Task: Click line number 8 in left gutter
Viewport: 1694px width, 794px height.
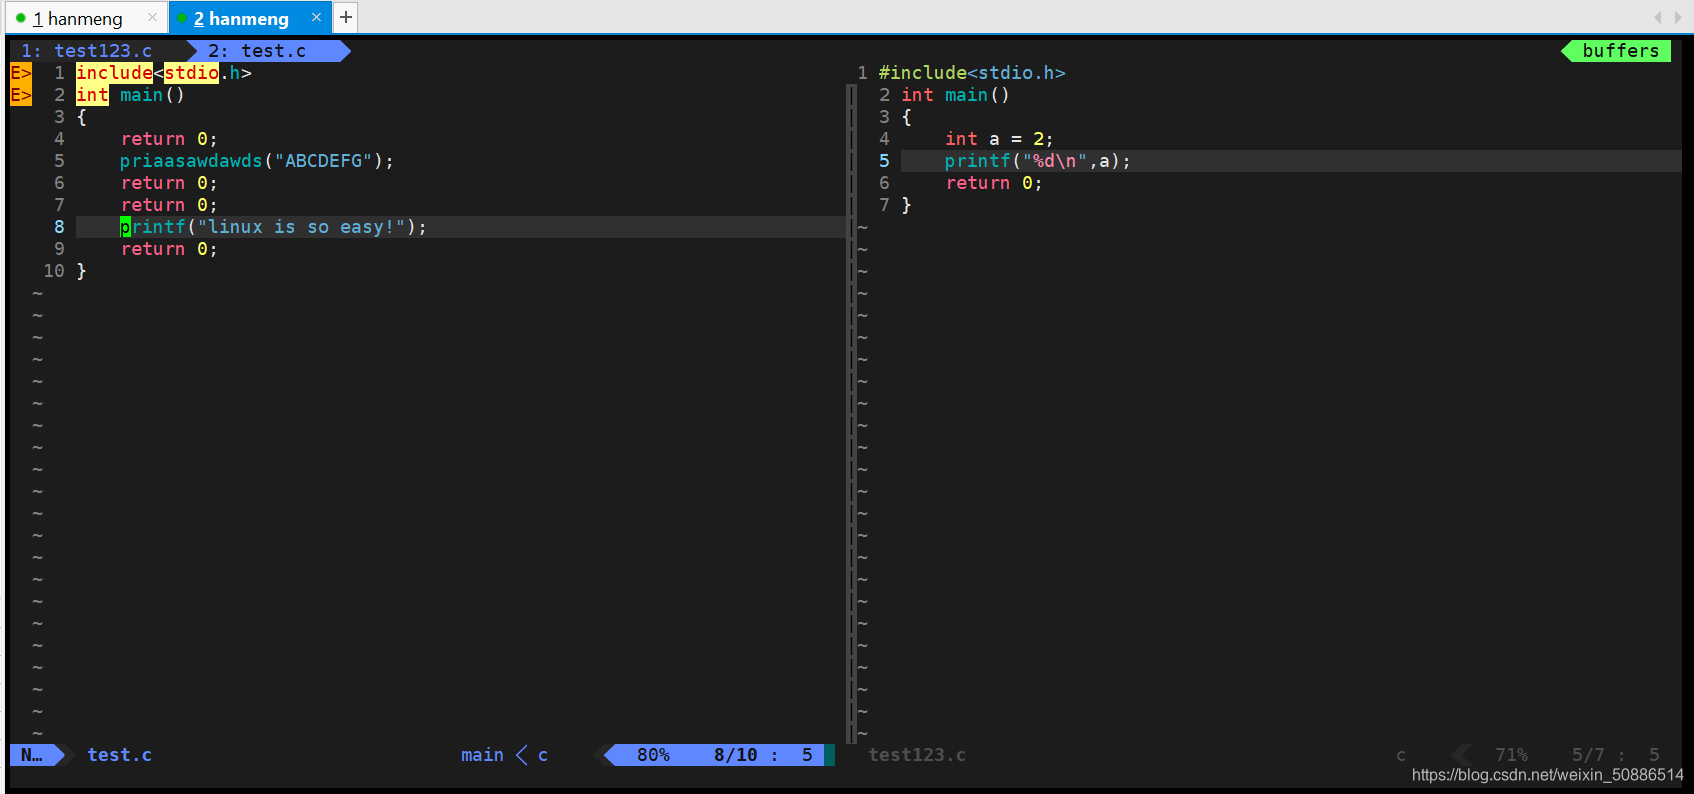Action: (x=59, y=227)
